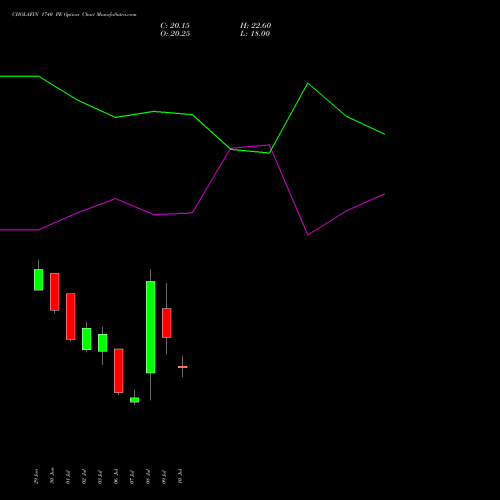Click the 01 Jul date axis label
Image resolution: width=500 pixels, height=500 pixels.
point(68,477)
